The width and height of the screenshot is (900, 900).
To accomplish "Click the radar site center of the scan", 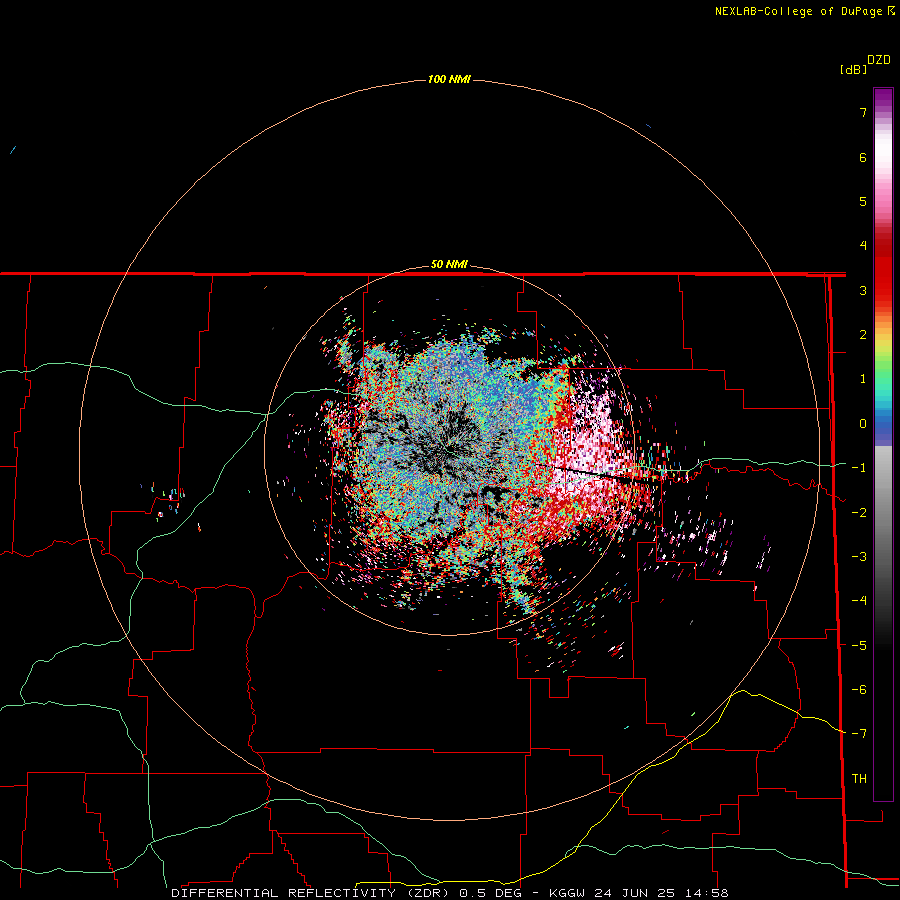I will pos(449,451).
